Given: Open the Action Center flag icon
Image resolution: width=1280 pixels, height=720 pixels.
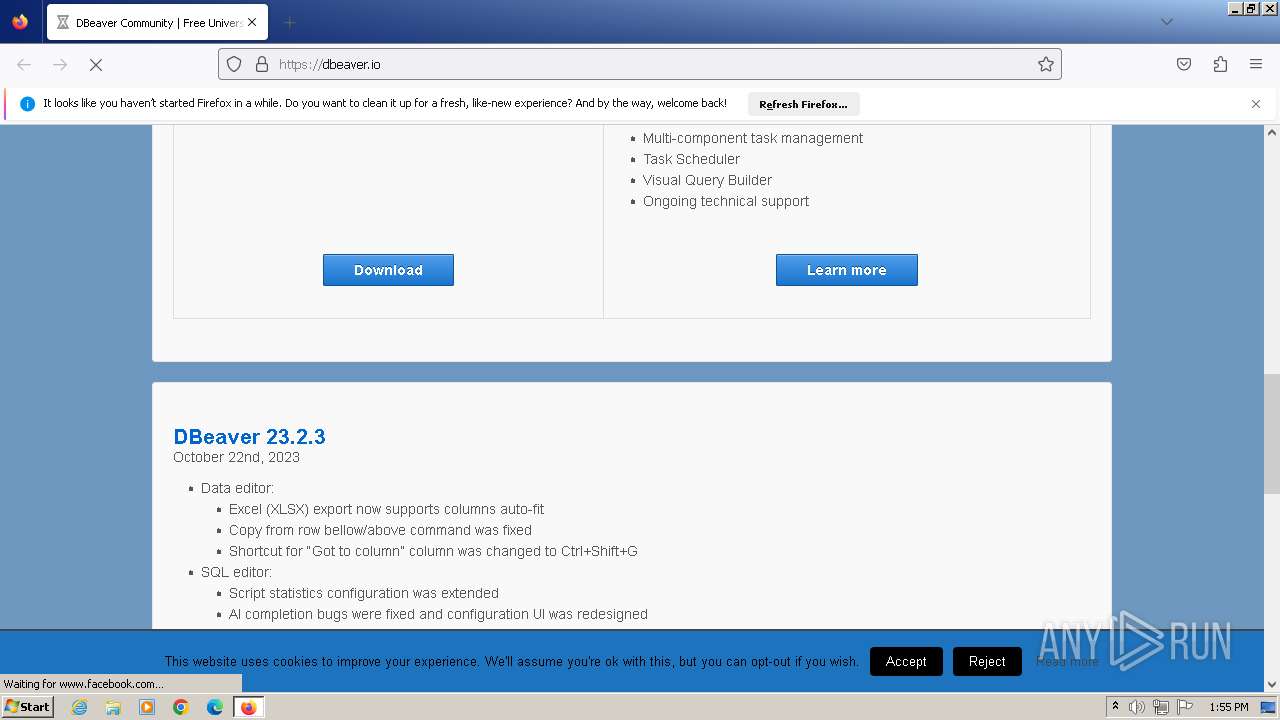Looking at the screenshot, I should pos(1185,707).
